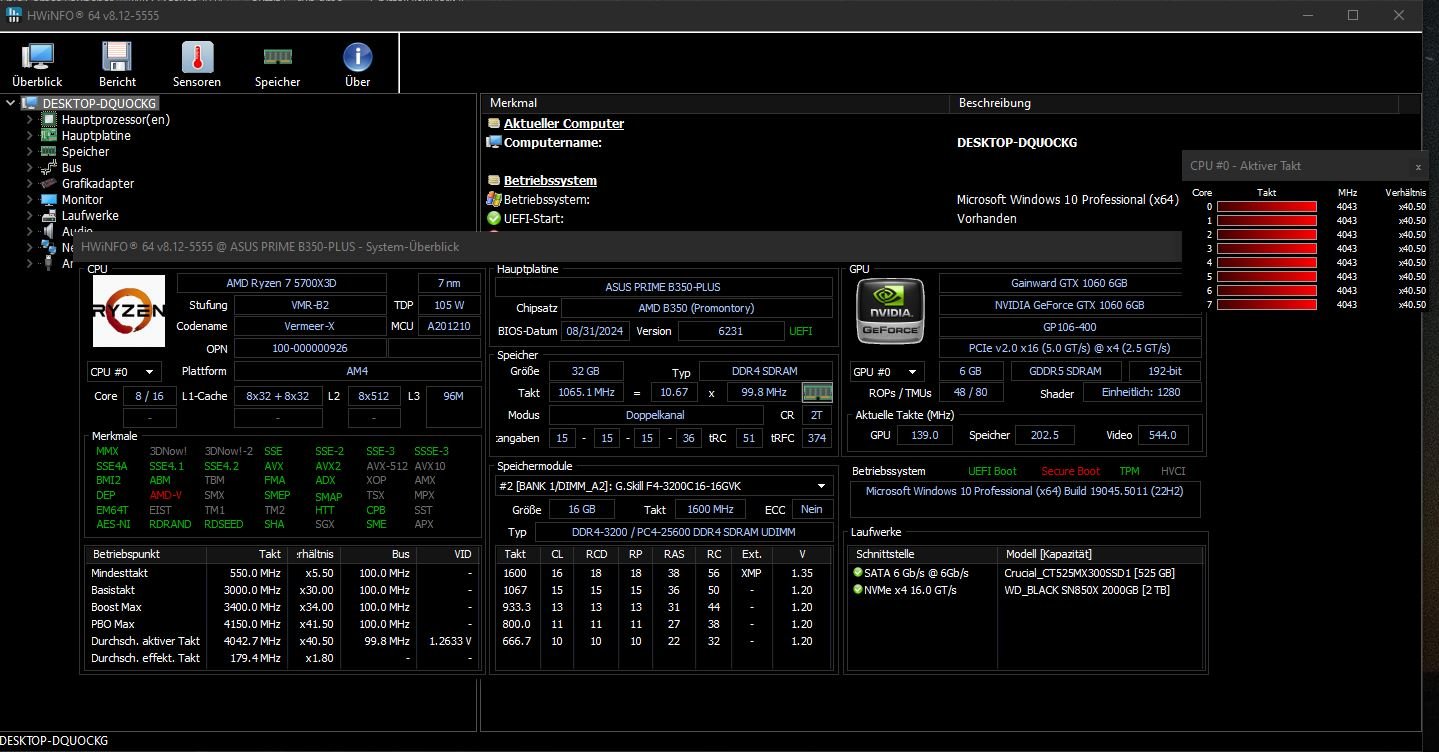The image size is (1439, 752).
Task: Select the Monitor tree item label
Action: pyautogui.click(x=82, y=200)
